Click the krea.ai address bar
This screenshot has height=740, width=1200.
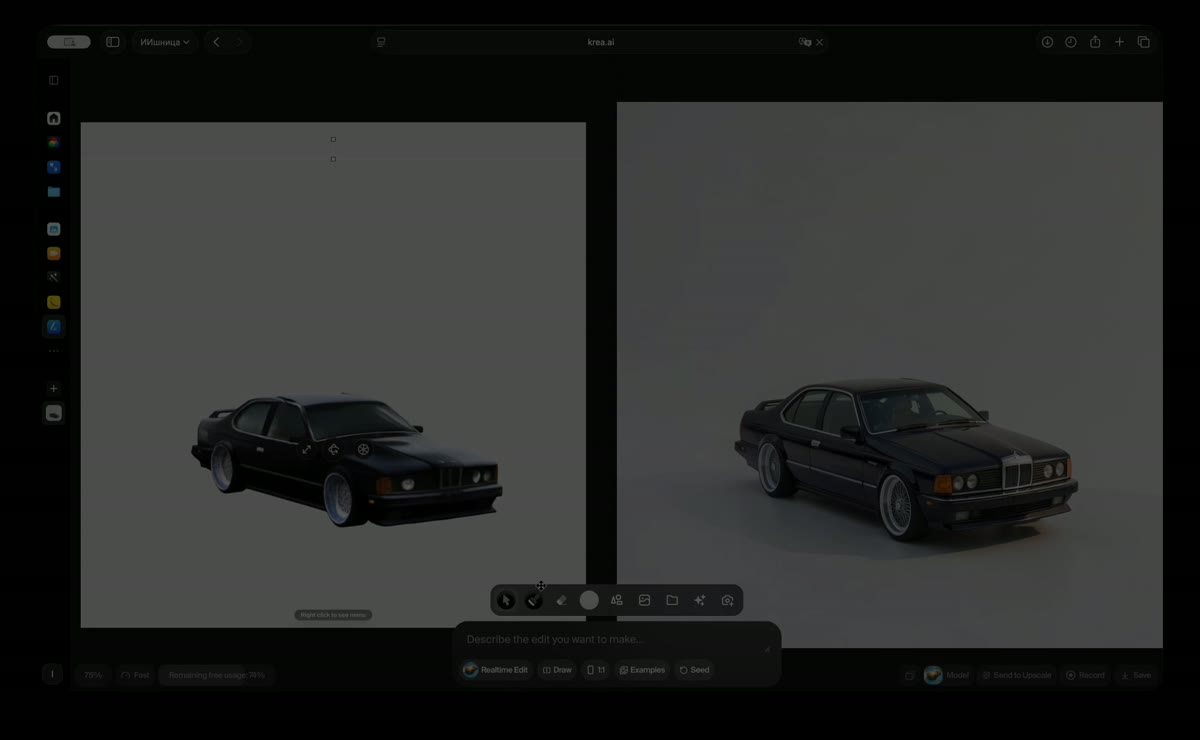click(600, 42)
